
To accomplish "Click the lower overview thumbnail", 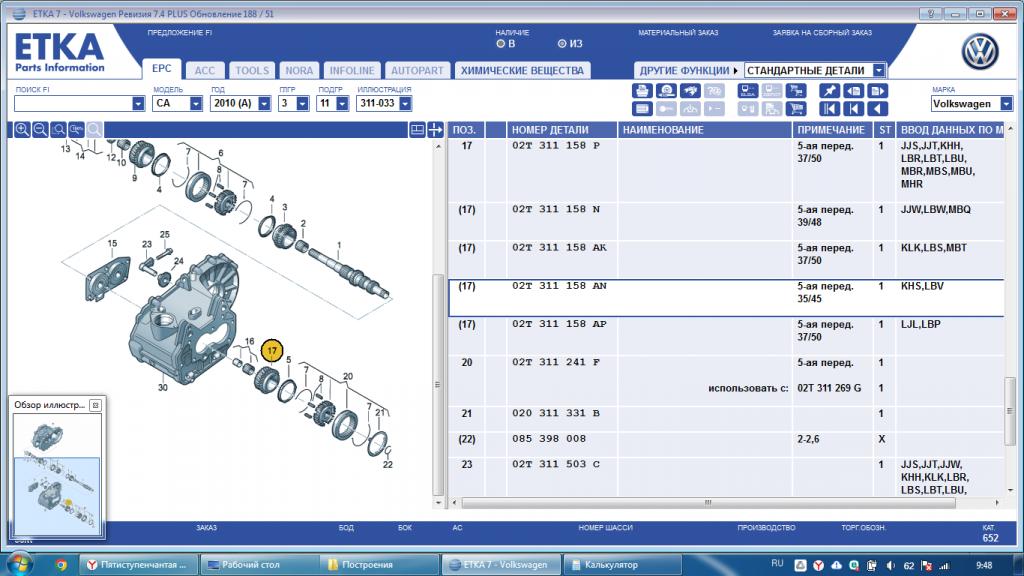I will click(57, 496).
